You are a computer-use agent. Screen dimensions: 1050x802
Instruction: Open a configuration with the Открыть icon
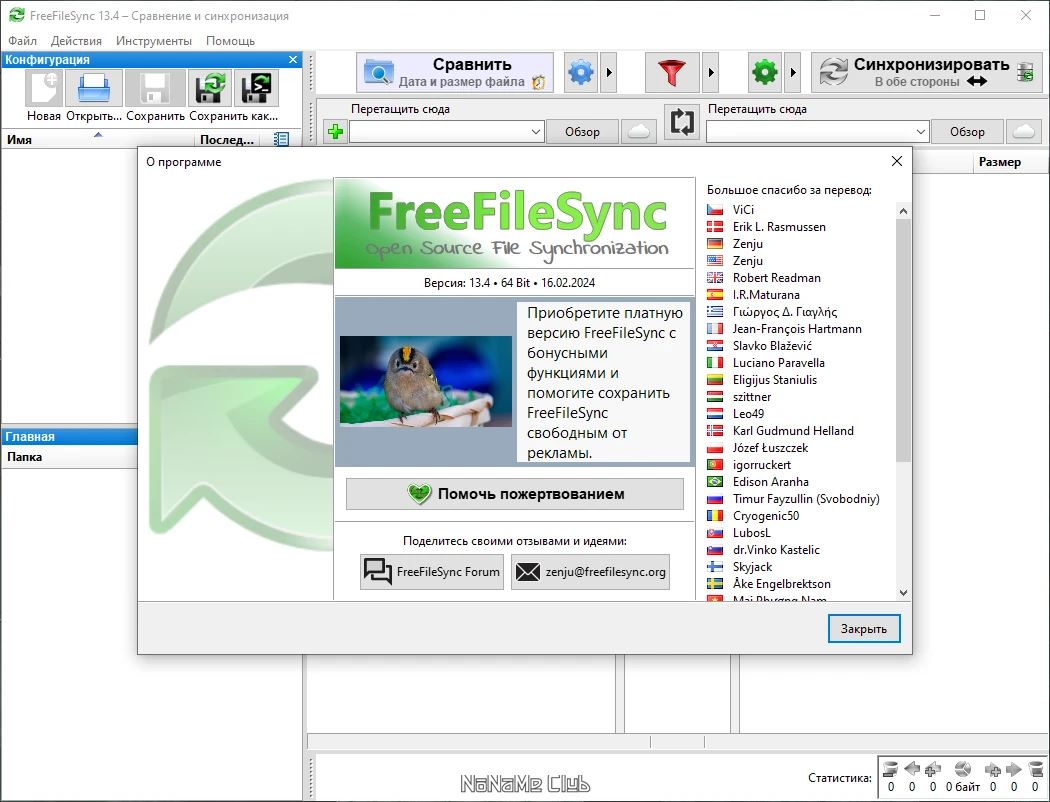pos(94,88)
